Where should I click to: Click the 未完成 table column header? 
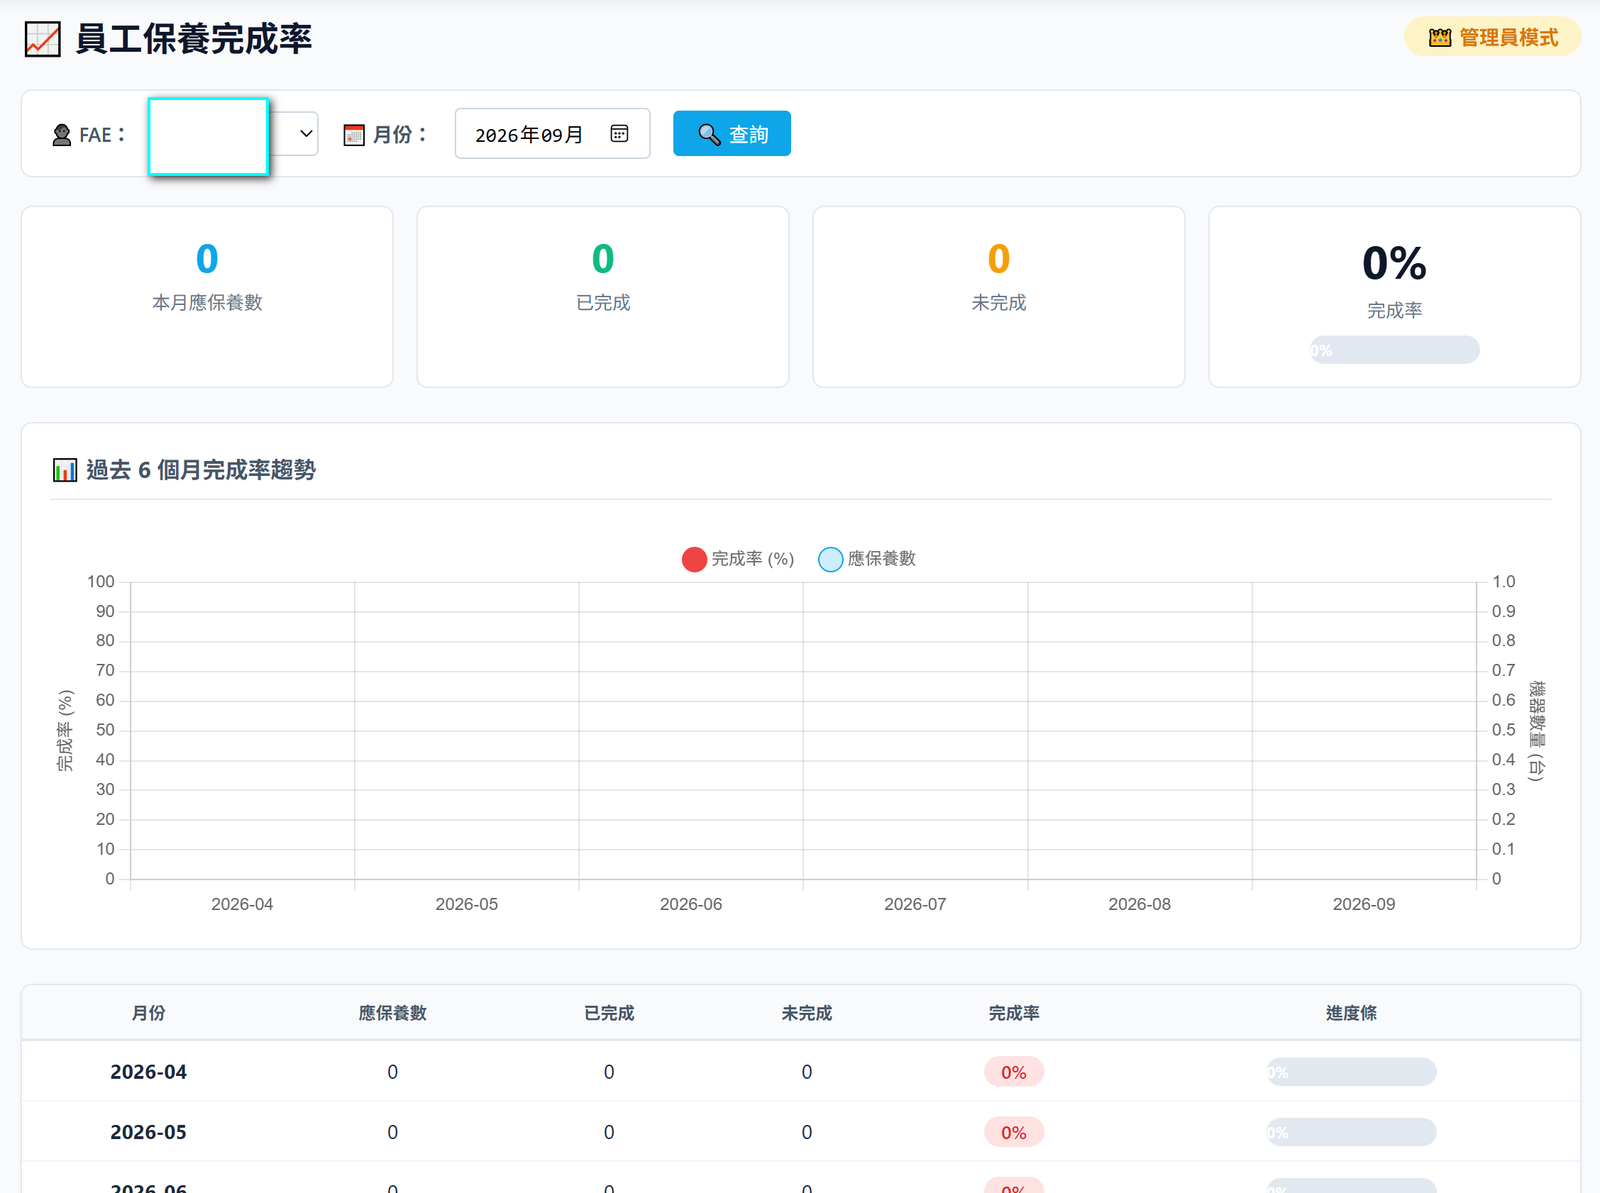tap(807, 1013)
